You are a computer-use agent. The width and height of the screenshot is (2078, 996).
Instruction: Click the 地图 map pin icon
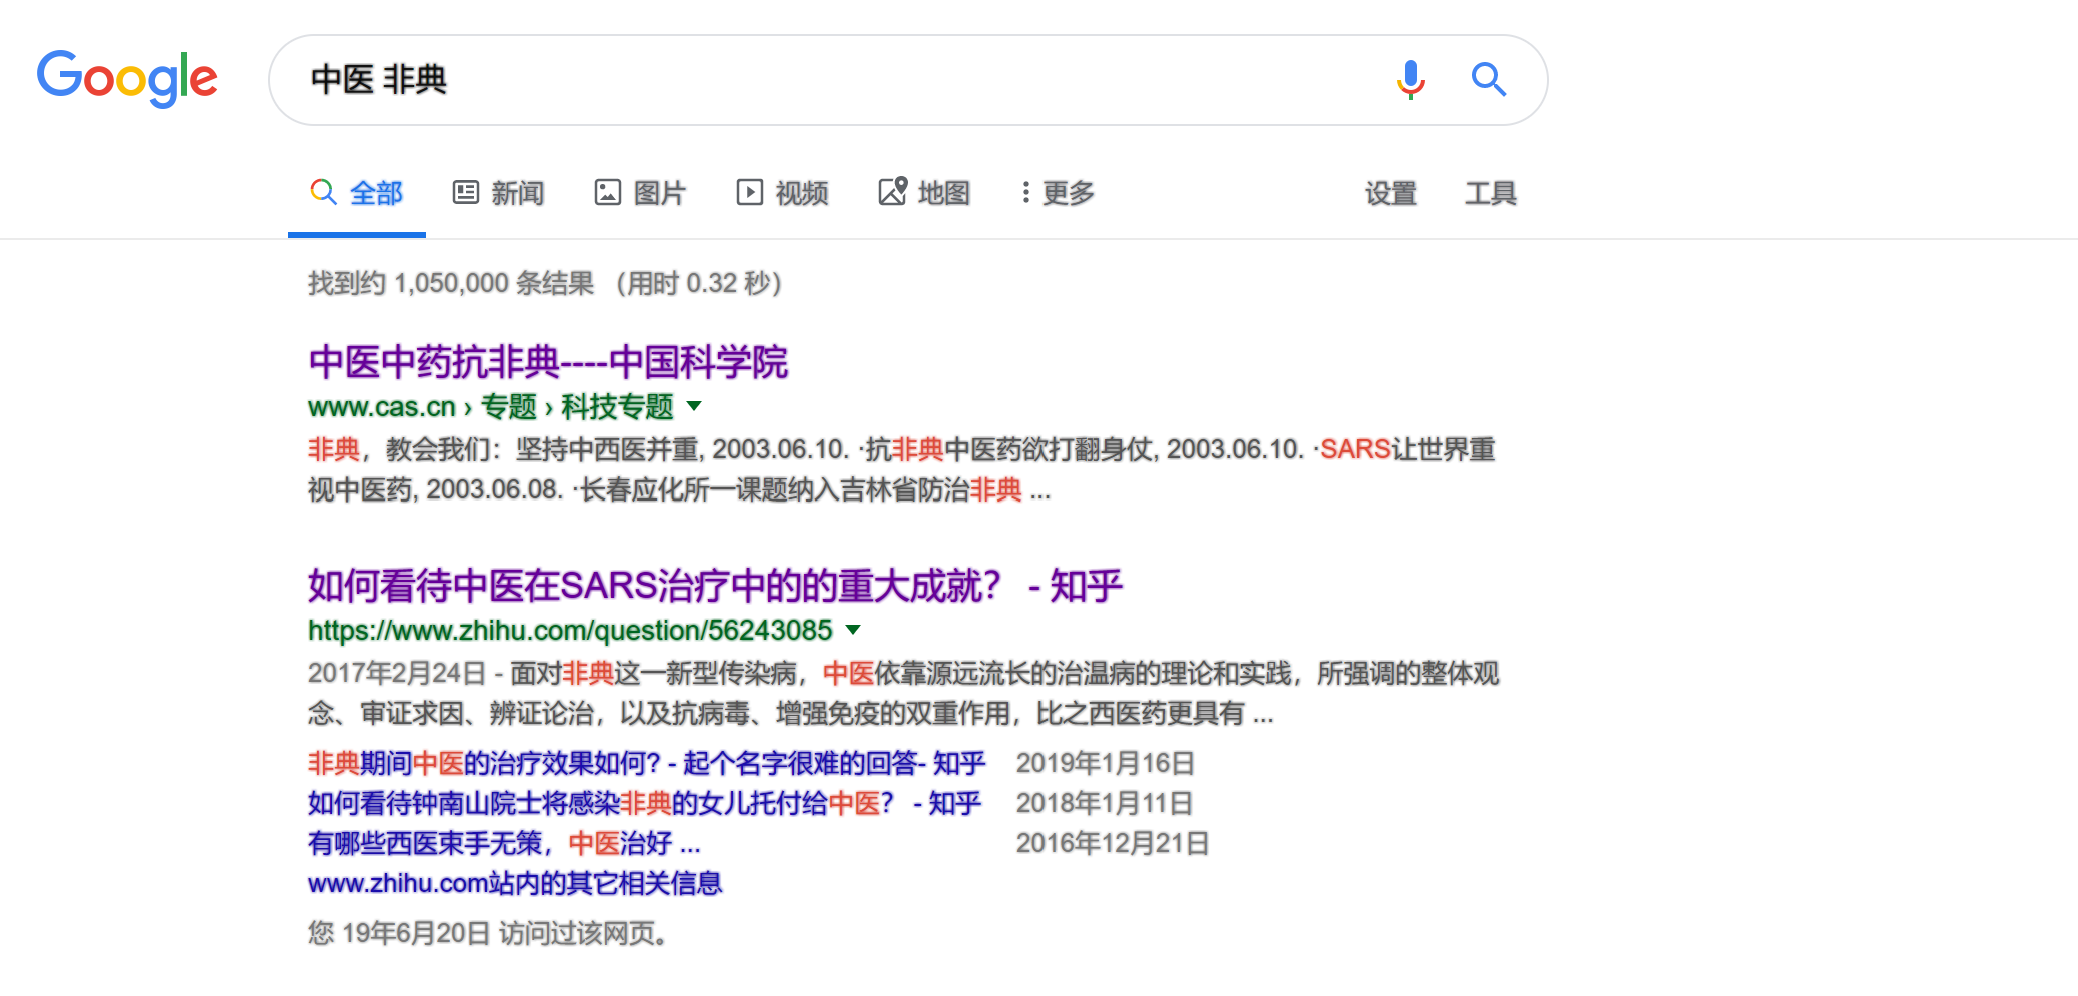[893, 191]
